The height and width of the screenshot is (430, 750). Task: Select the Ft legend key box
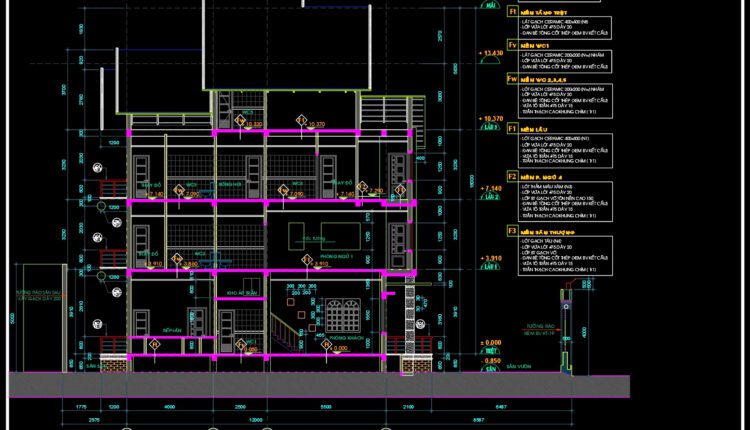coord(512,11)
